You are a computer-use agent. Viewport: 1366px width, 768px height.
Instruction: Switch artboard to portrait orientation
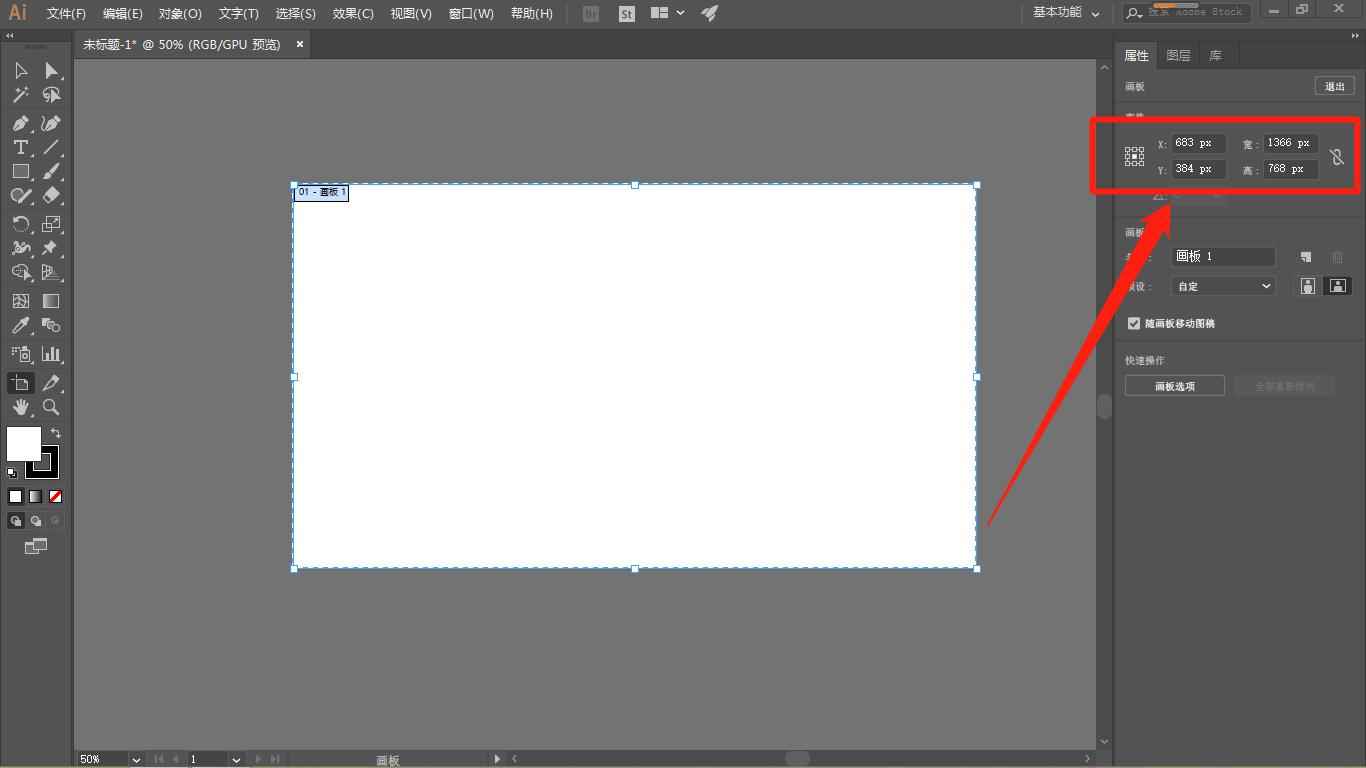coord(1307,286)
